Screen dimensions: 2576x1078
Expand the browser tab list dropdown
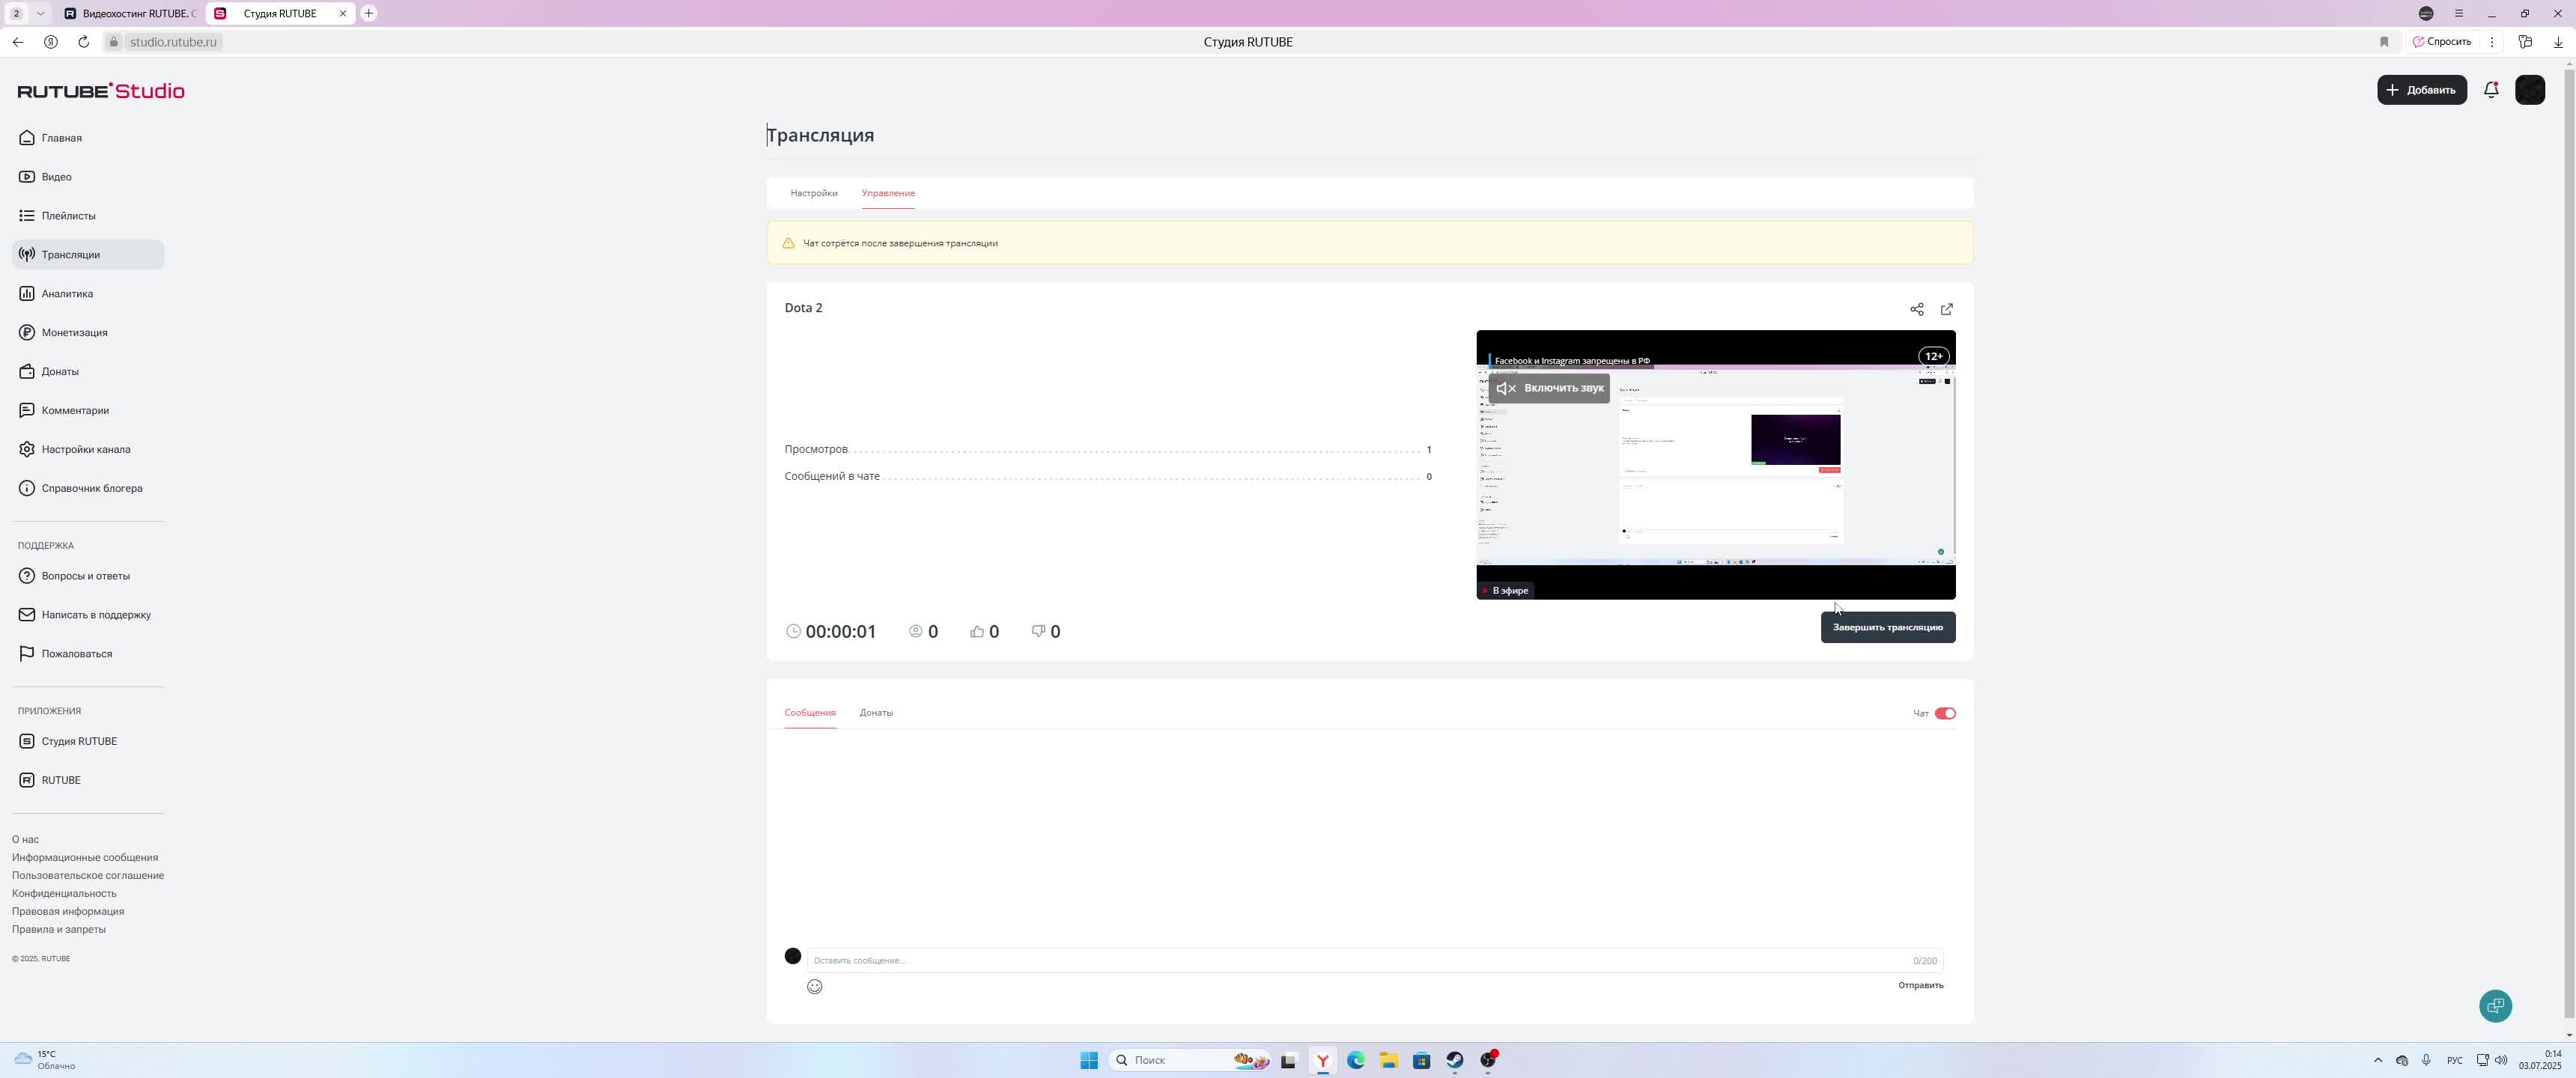click(x=40, y=14)
